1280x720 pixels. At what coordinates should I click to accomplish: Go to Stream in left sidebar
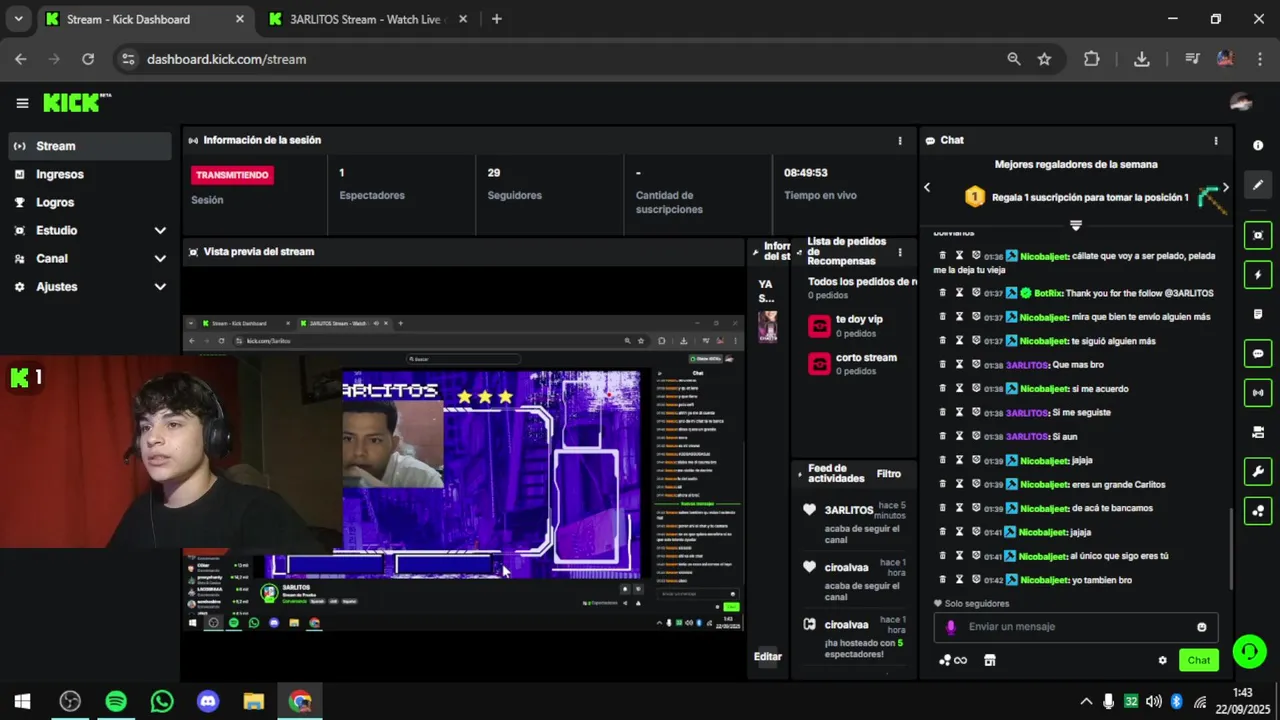click(90, 146)
